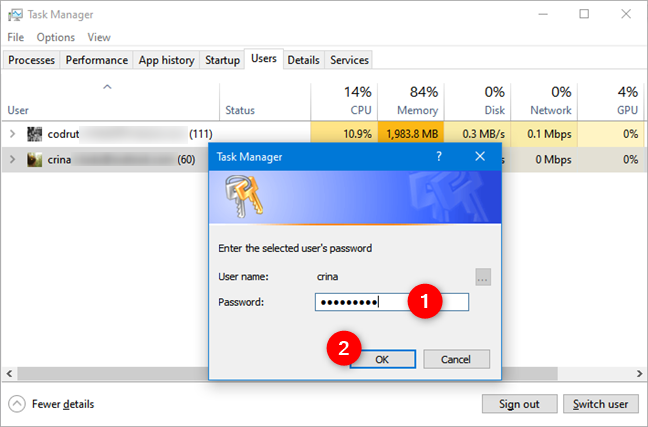Sort by the GPU column header

click(x=611, y=101)
